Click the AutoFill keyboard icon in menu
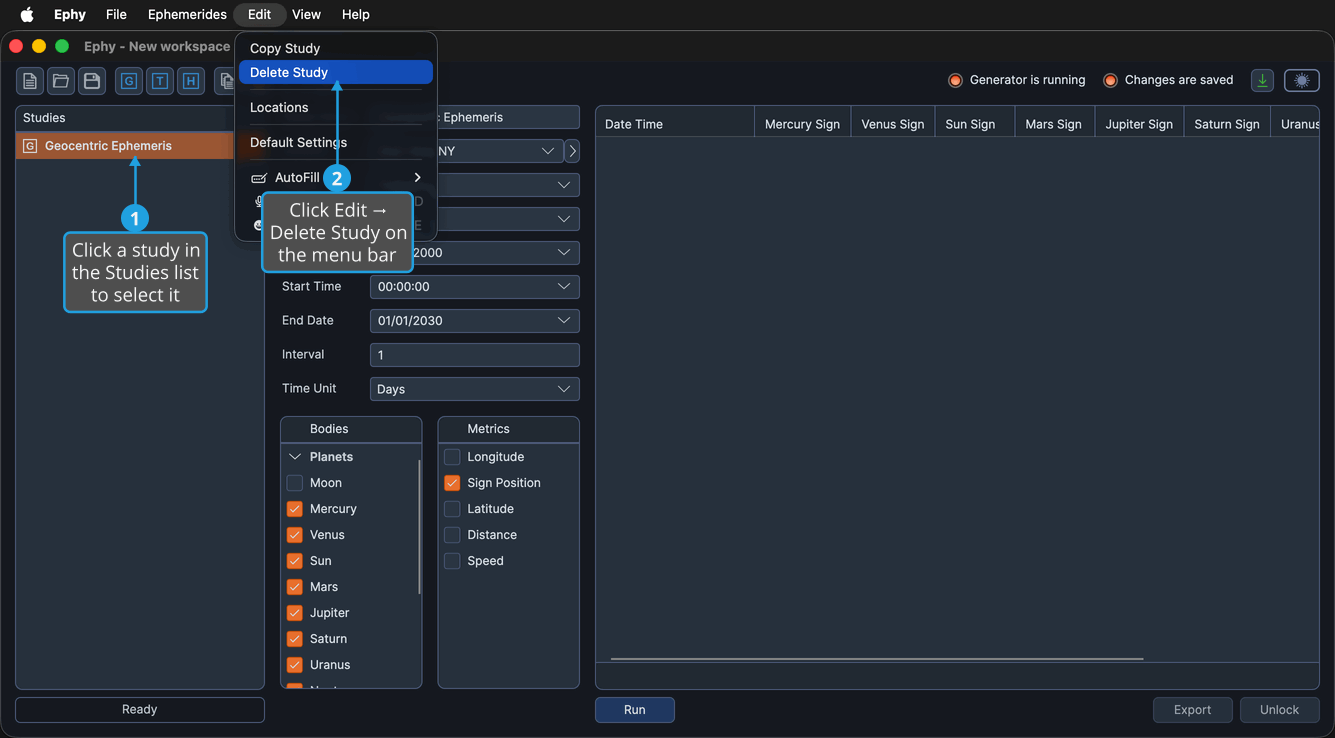Image resolution: width=1335 pixels, height=738 pixels. 259,178
